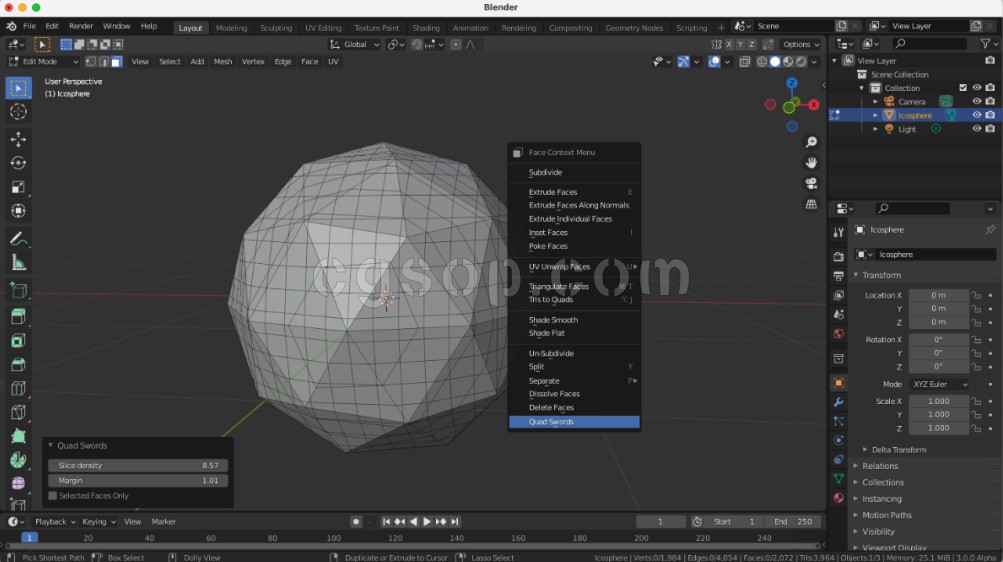The image size is (1003, 562).
Task: Switch to the Sculpting workspace tab
Action: click(276, 28)
